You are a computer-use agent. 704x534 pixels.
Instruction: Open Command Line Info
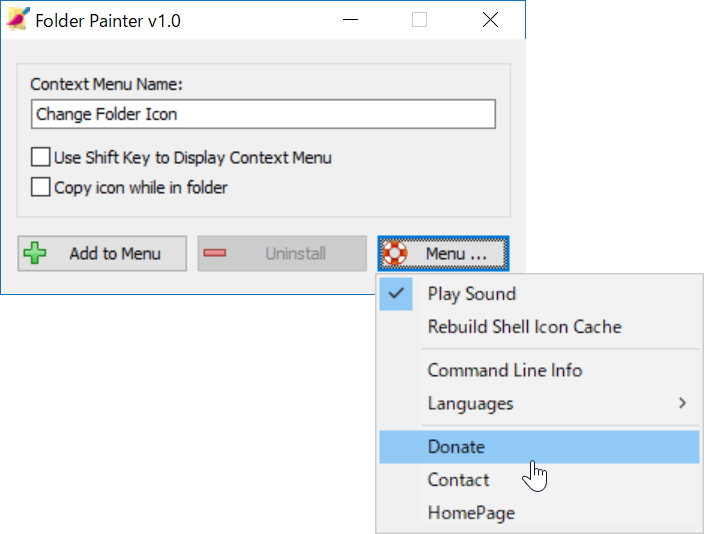pos(539,370)
